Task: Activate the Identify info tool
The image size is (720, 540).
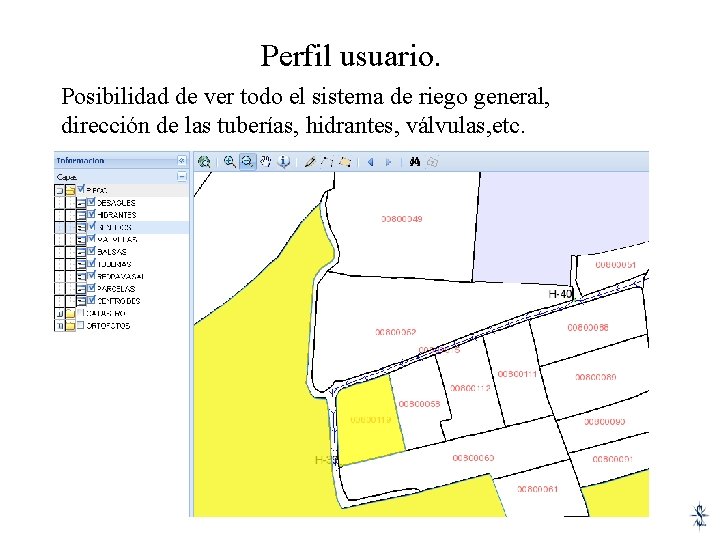Action: pos(284,162)
